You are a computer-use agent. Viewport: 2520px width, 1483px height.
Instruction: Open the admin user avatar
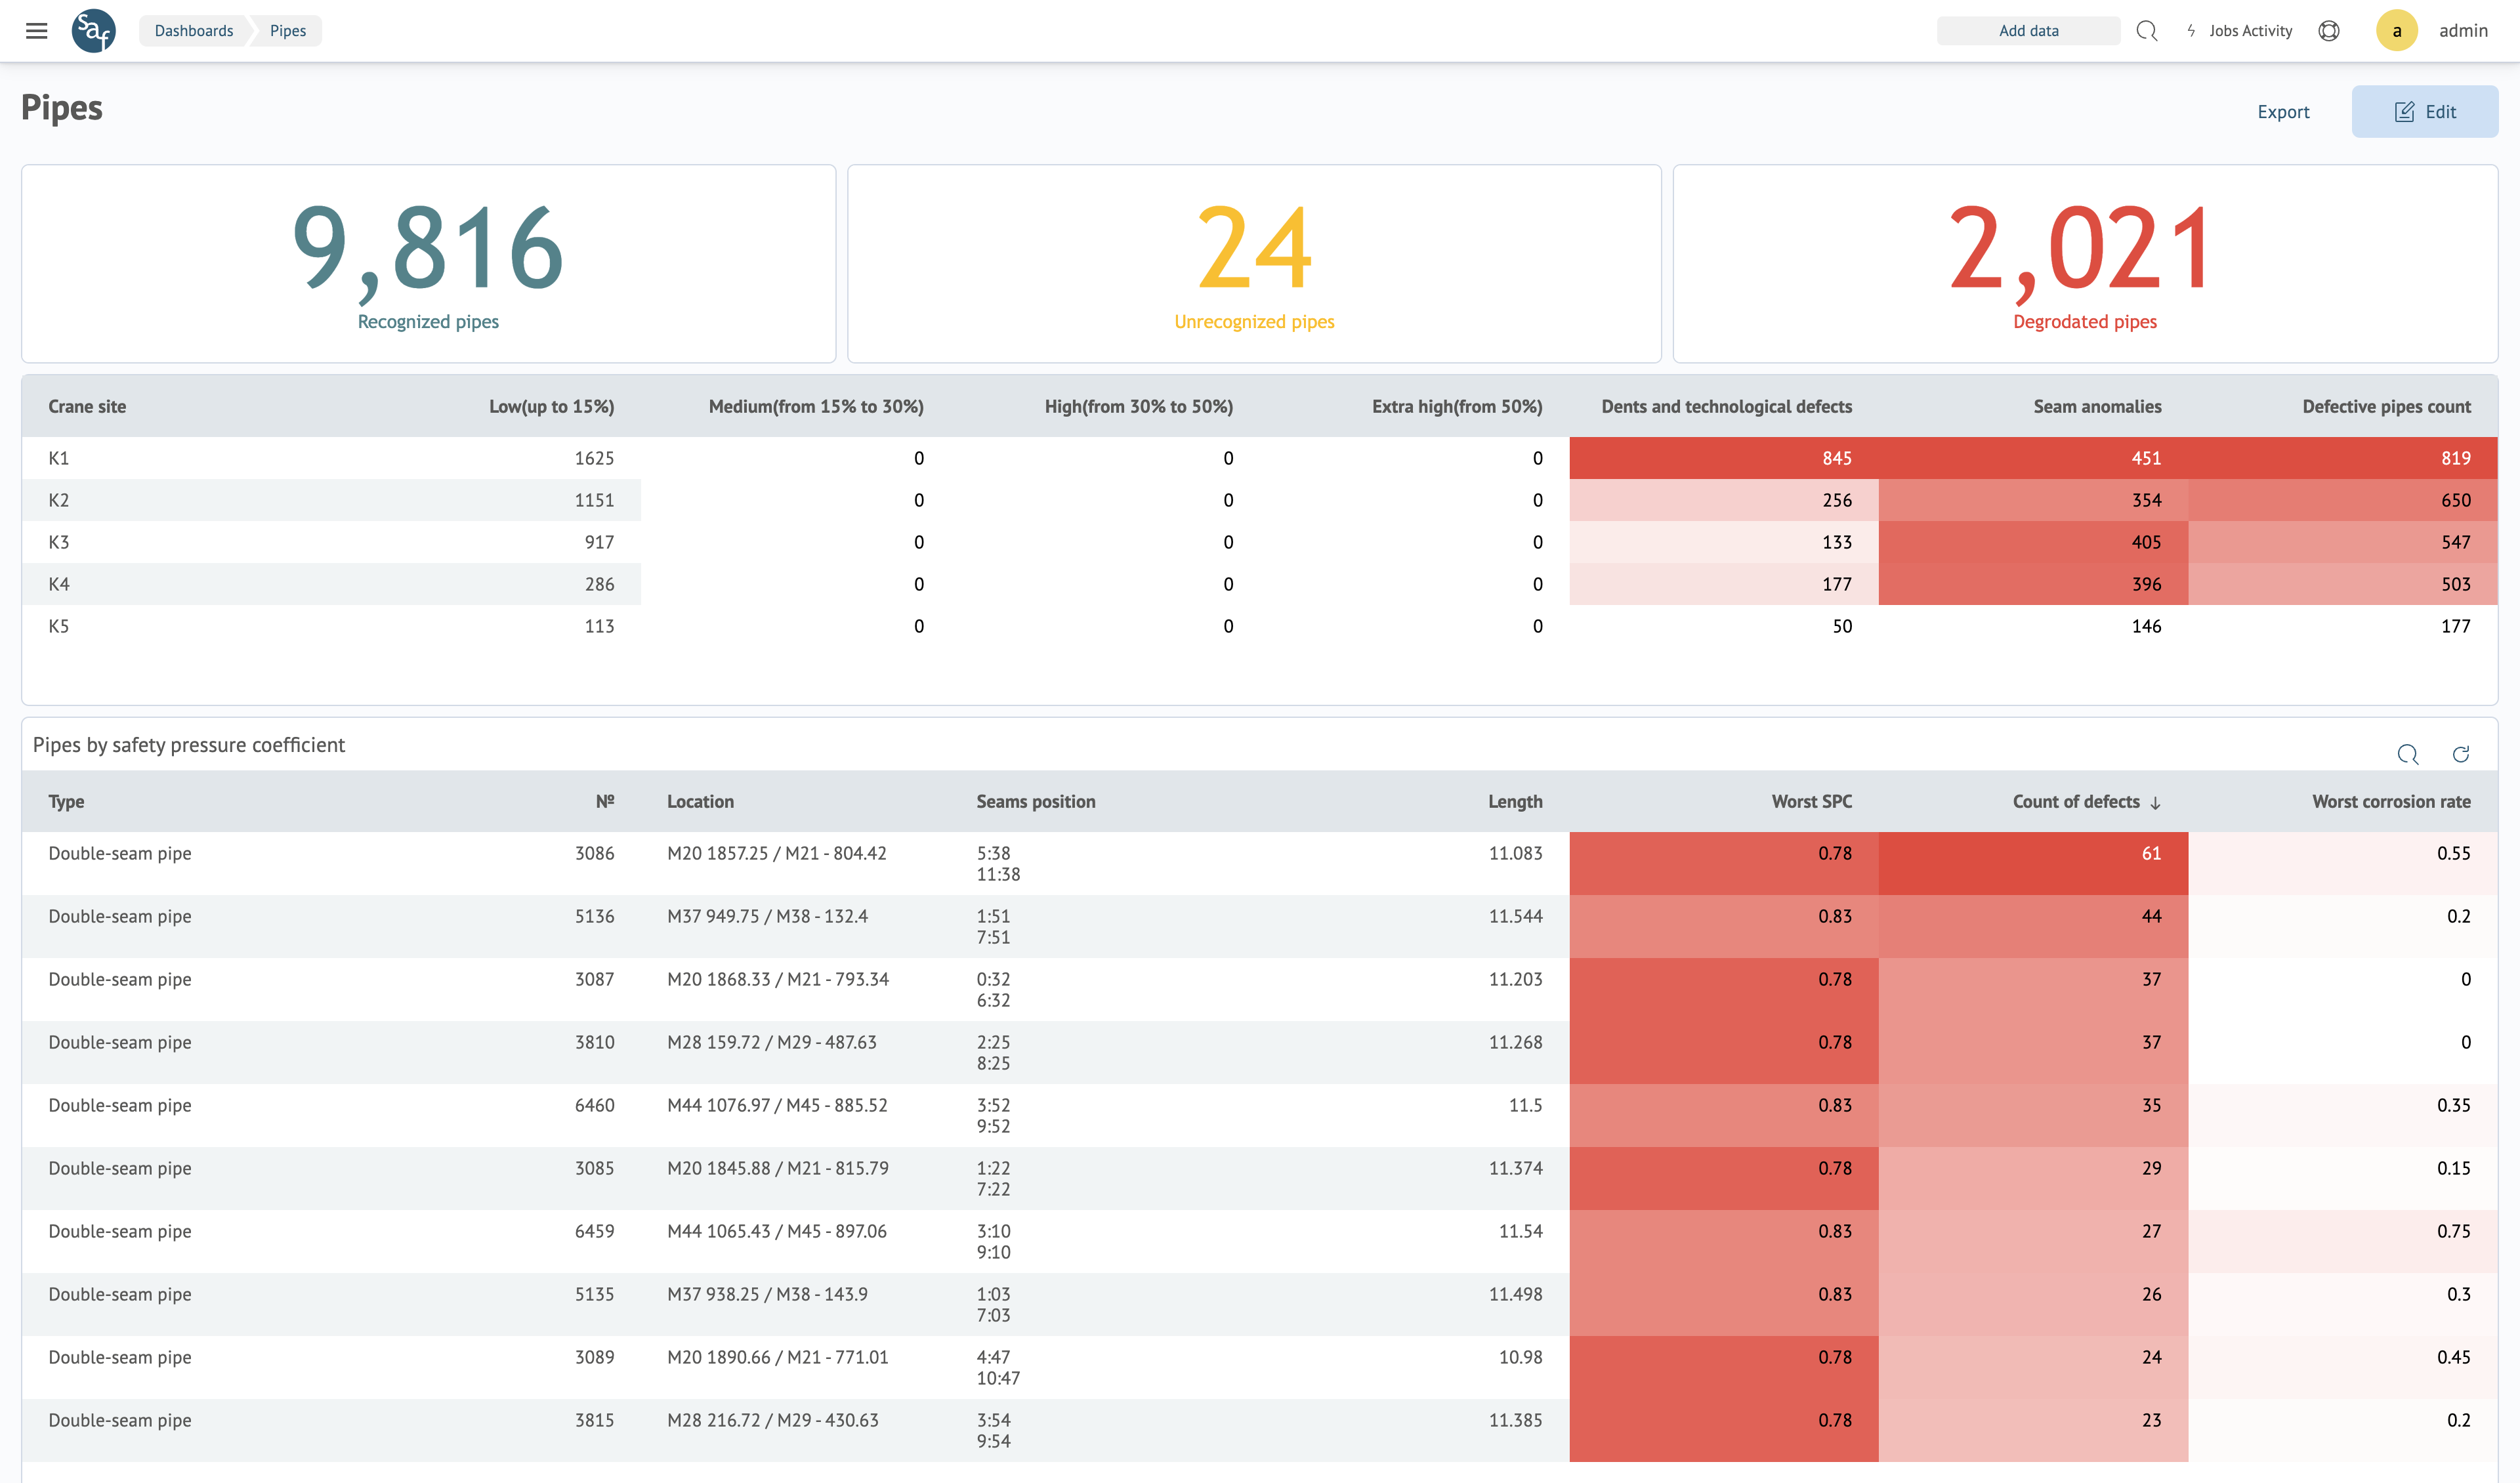(x=2396, y=31)
